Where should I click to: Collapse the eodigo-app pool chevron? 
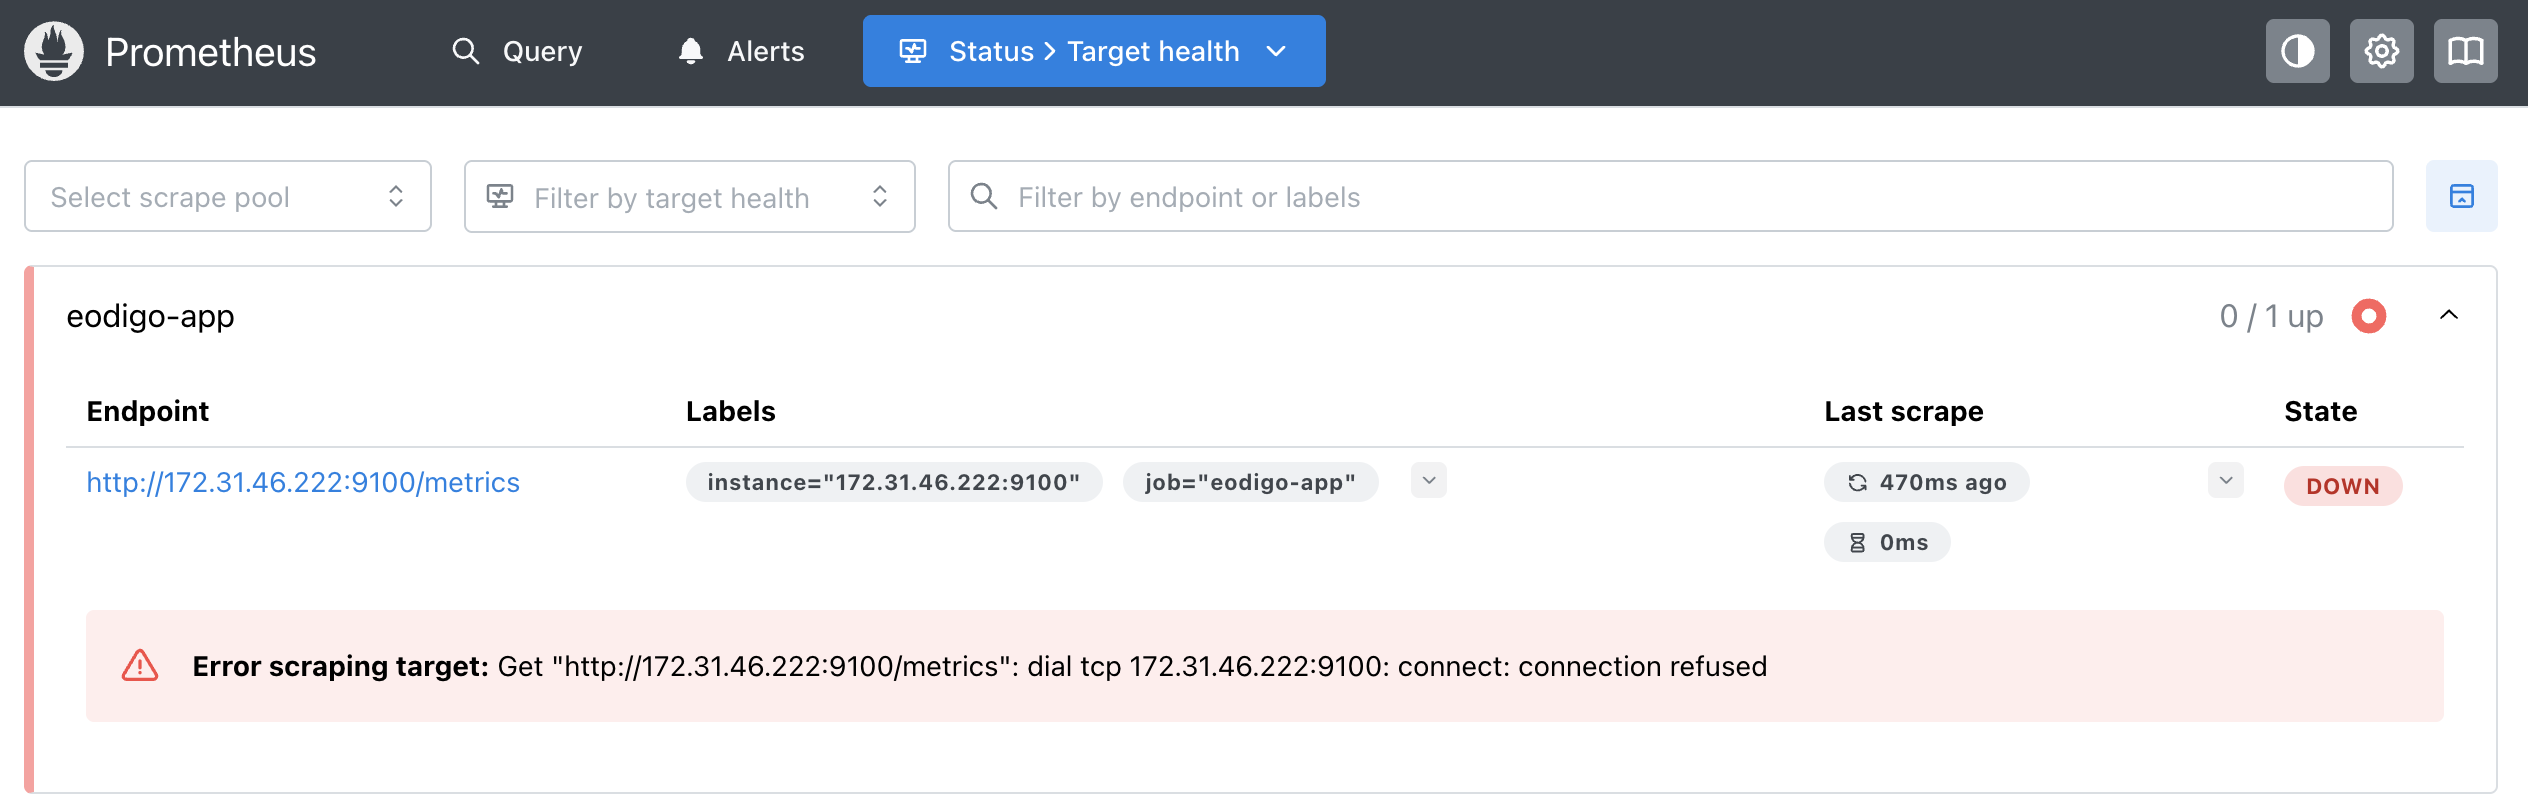click(x=2448, y=316)
